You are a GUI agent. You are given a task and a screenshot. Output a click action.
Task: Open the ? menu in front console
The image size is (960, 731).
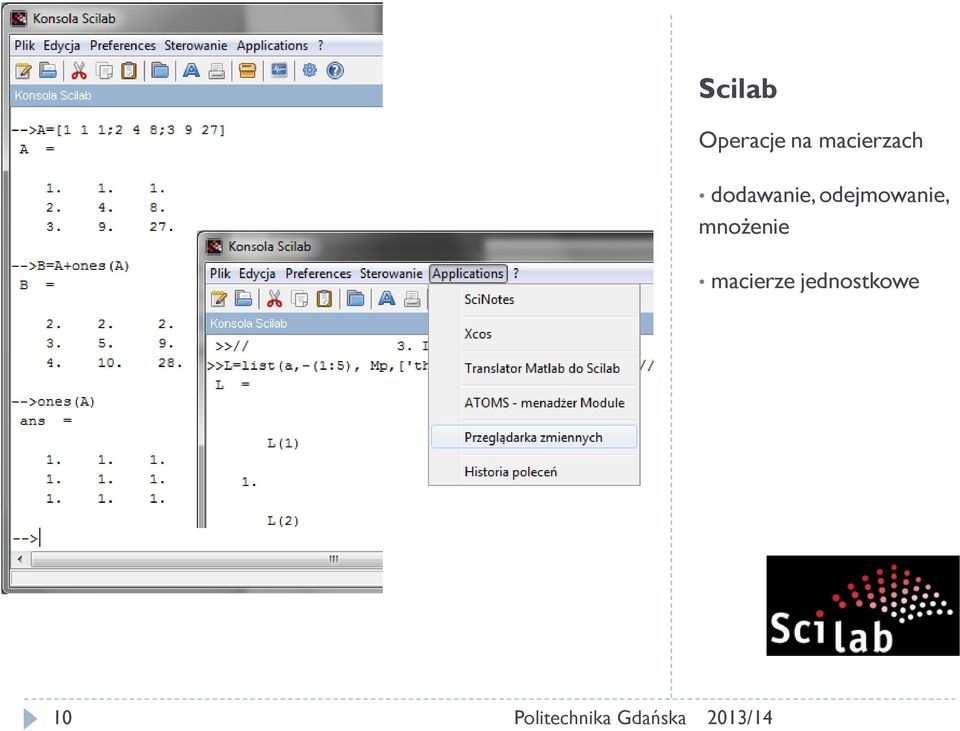[516, 273]
